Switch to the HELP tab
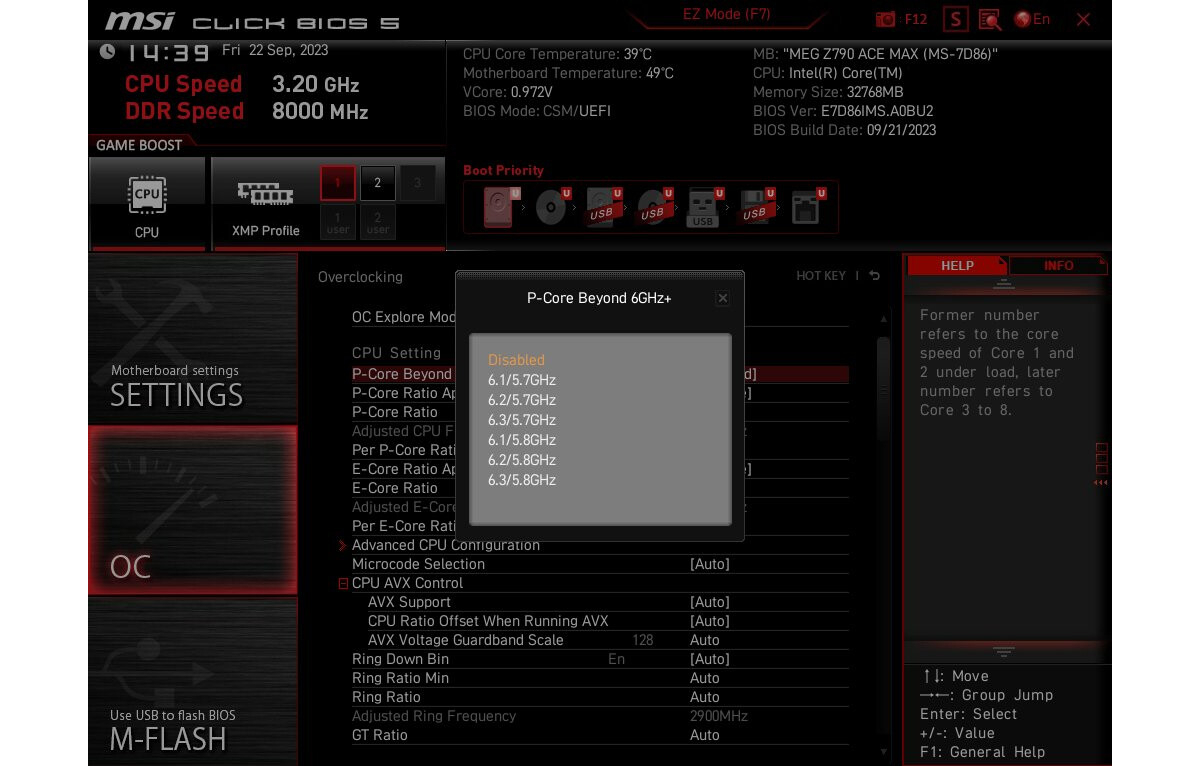 point(957,265)
